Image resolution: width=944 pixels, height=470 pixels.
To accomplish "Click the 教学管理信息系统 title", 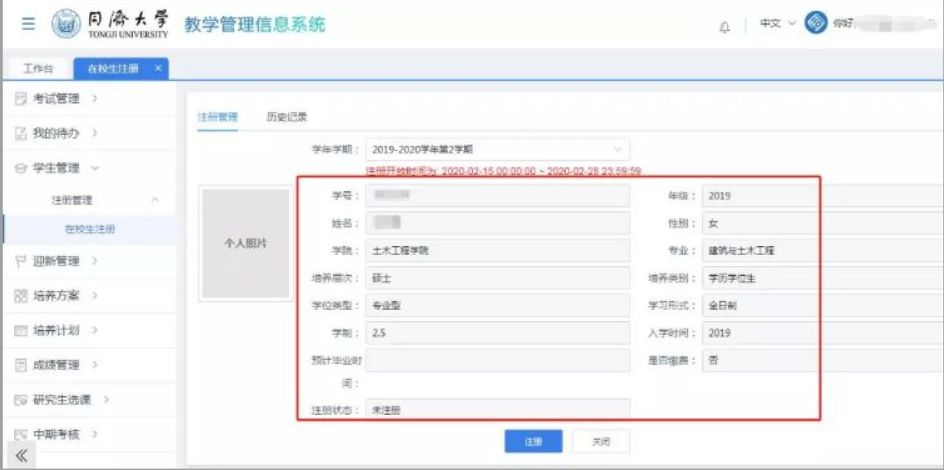I will 255,25.
